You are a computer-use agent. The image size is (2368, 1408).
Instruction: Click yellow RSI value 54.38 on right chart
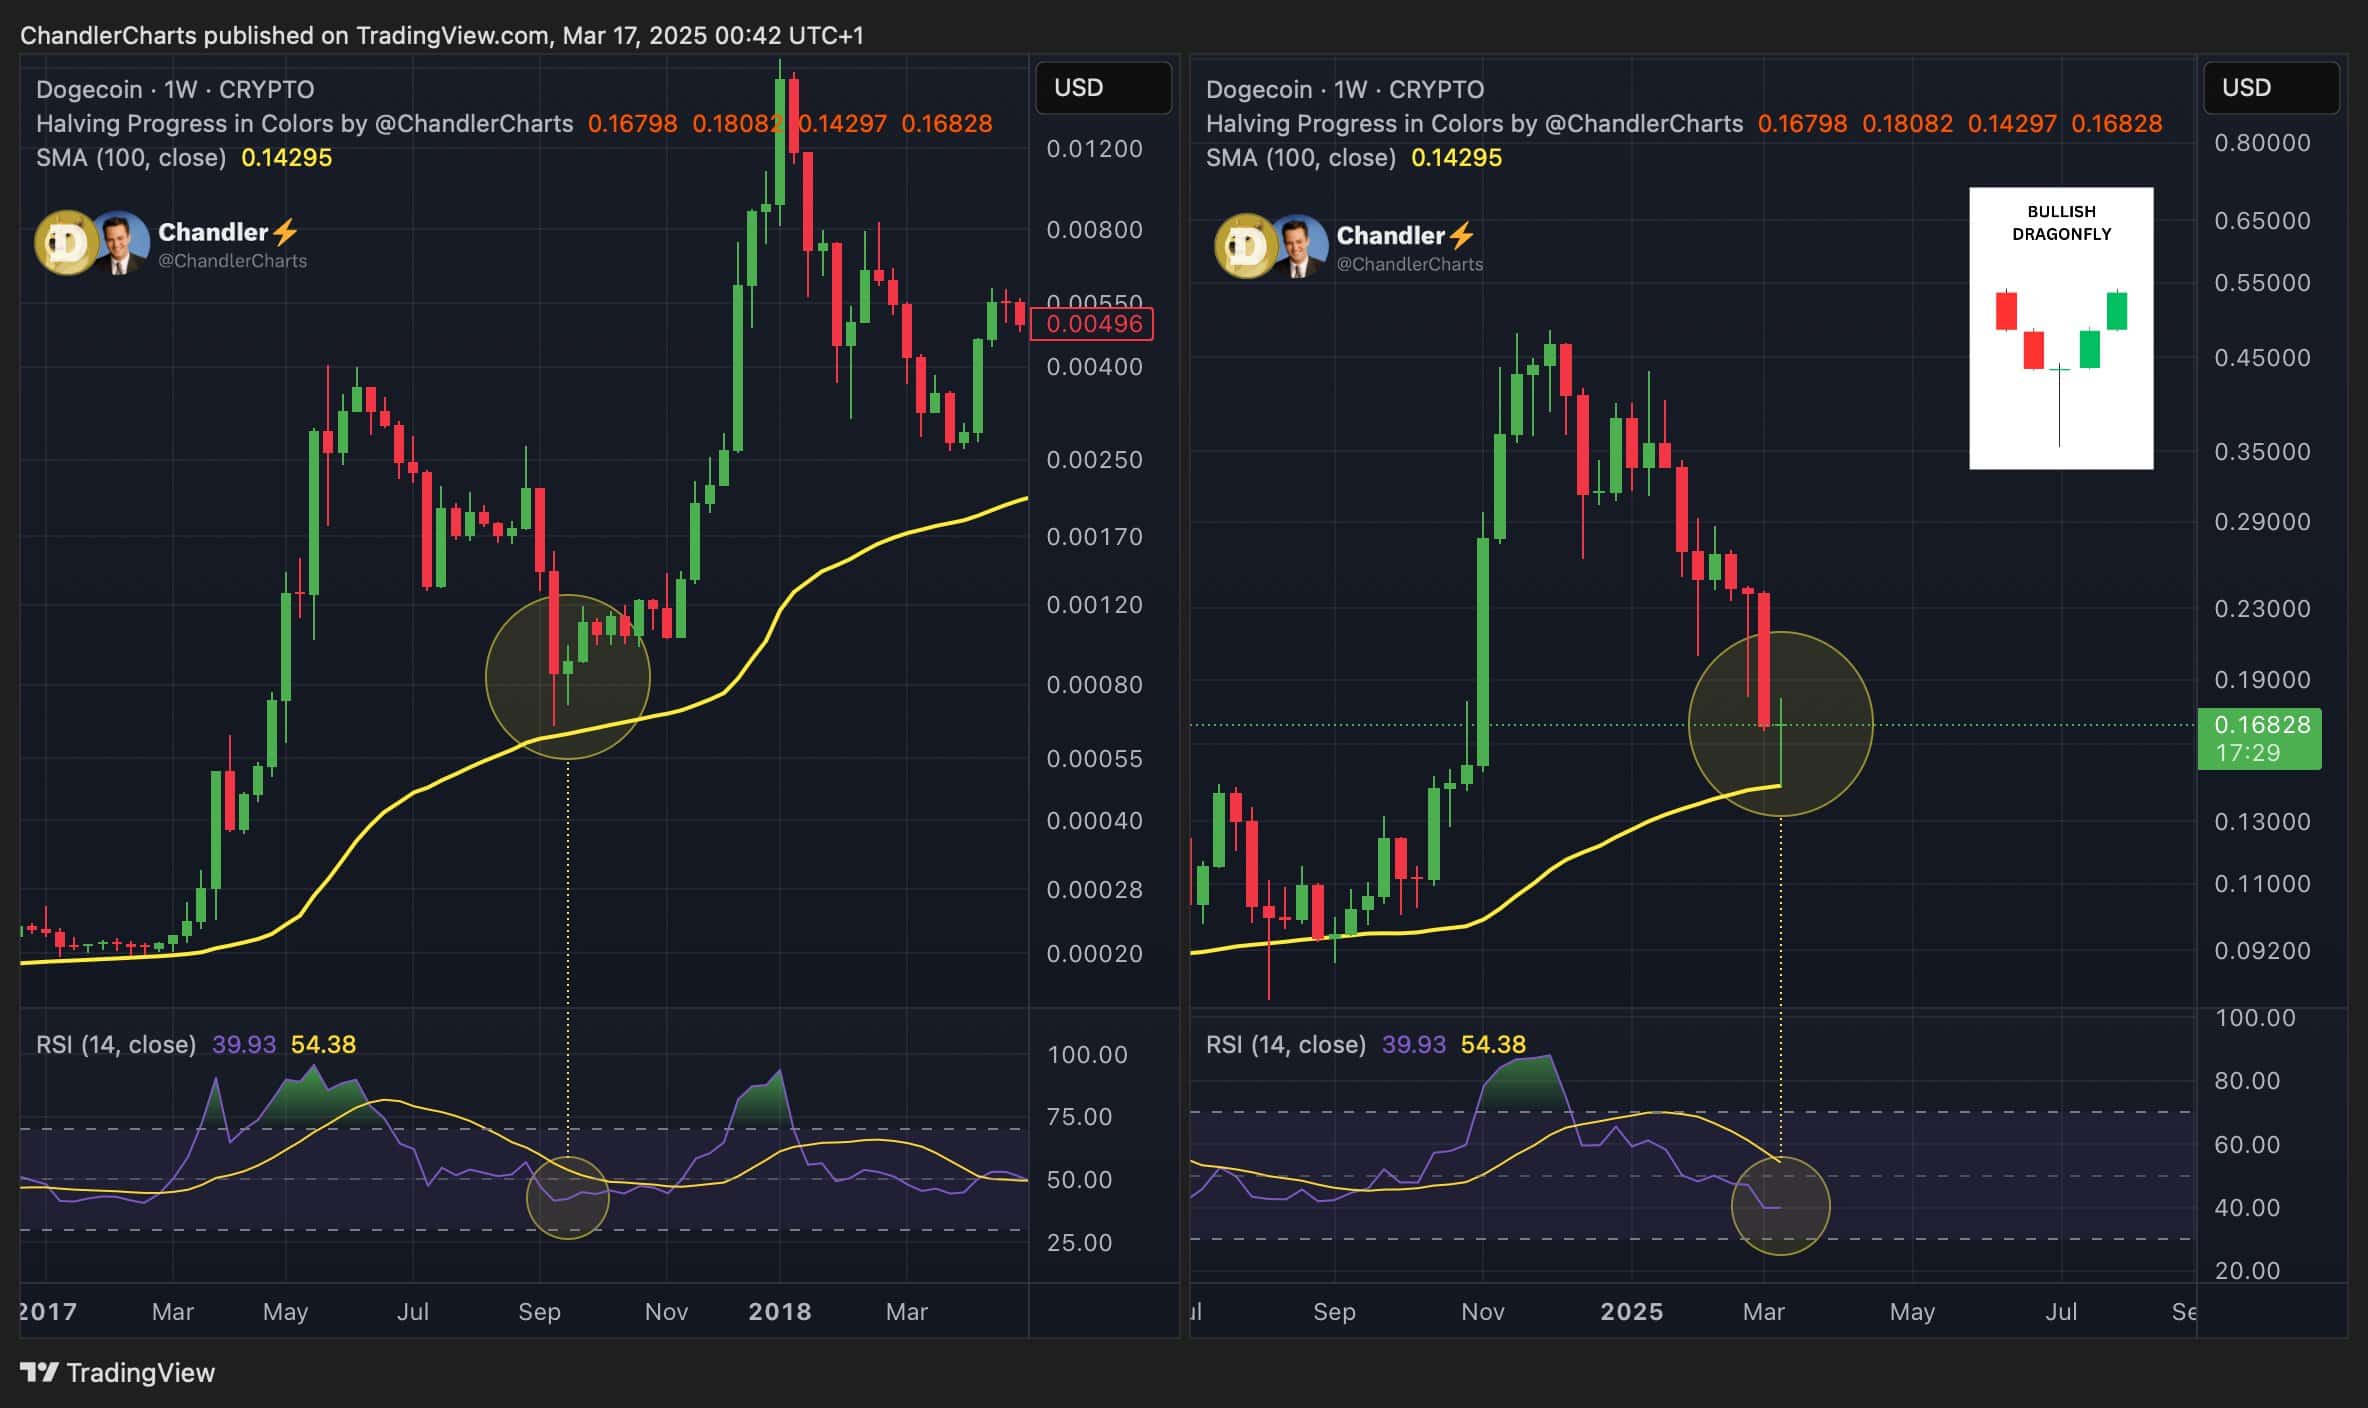pyautogui.click(x=1493, y=1044)
